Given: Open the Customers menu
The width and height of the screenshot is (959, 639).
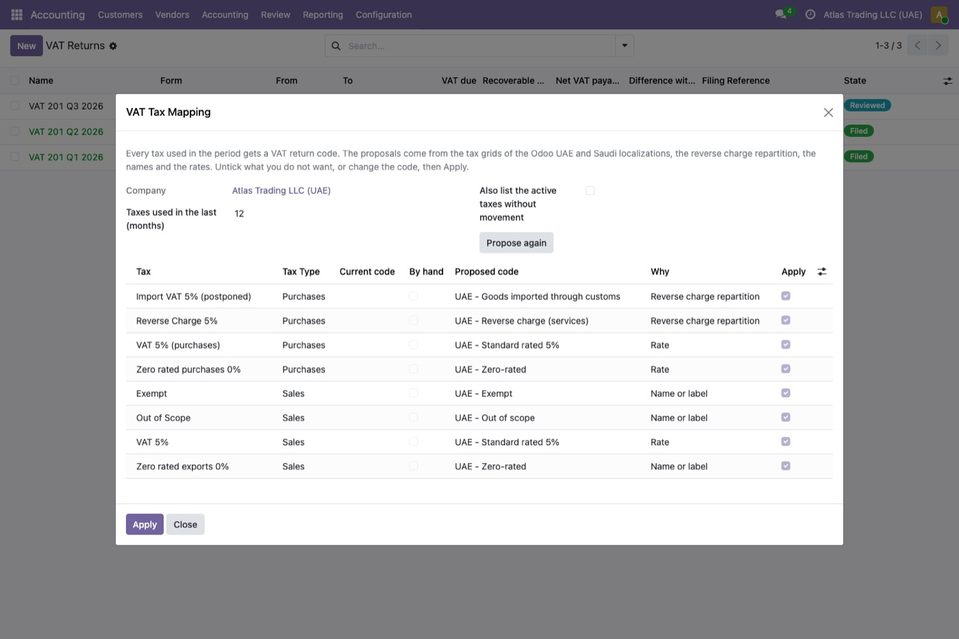Looking at the screenshot, I should coord(120,15).
